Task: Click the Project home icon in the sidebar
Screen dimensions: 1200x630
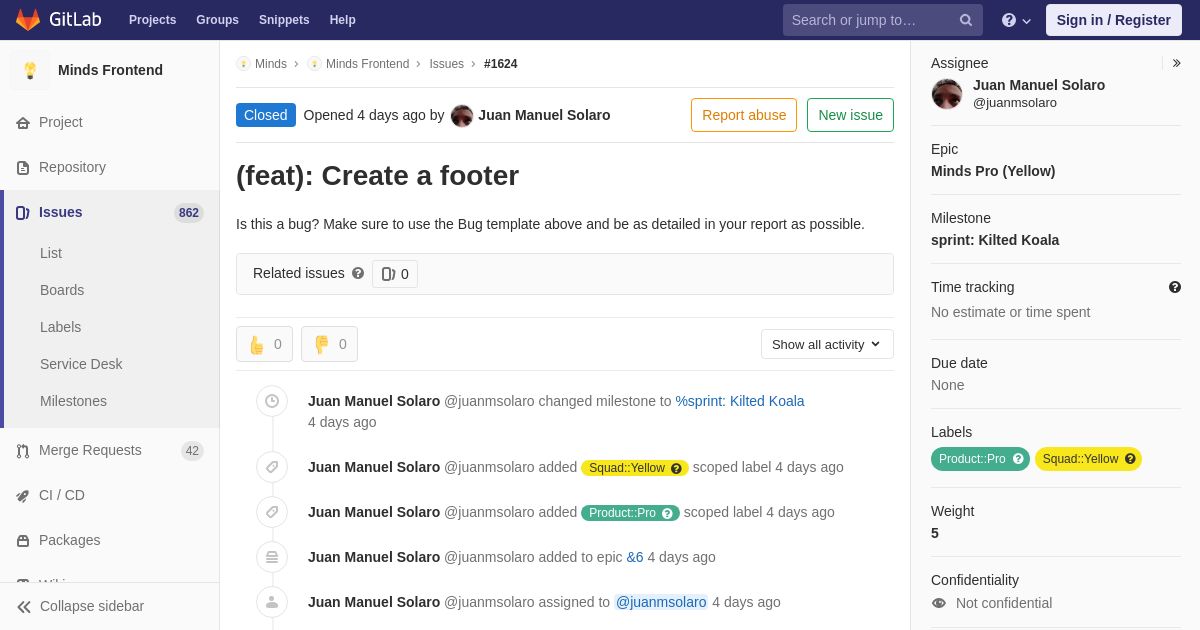Action: [x=23, y=123]
